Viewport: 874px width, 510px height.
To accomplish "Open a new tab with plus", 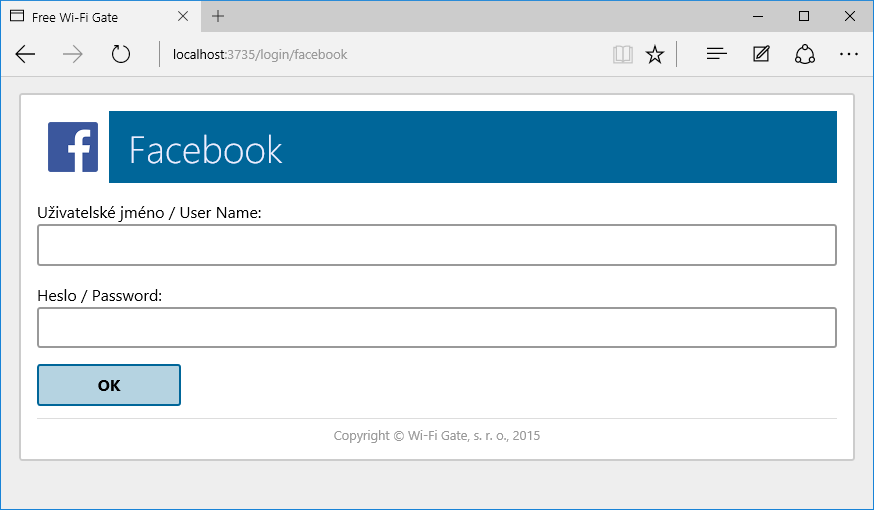I will click(x=218, y=16).
